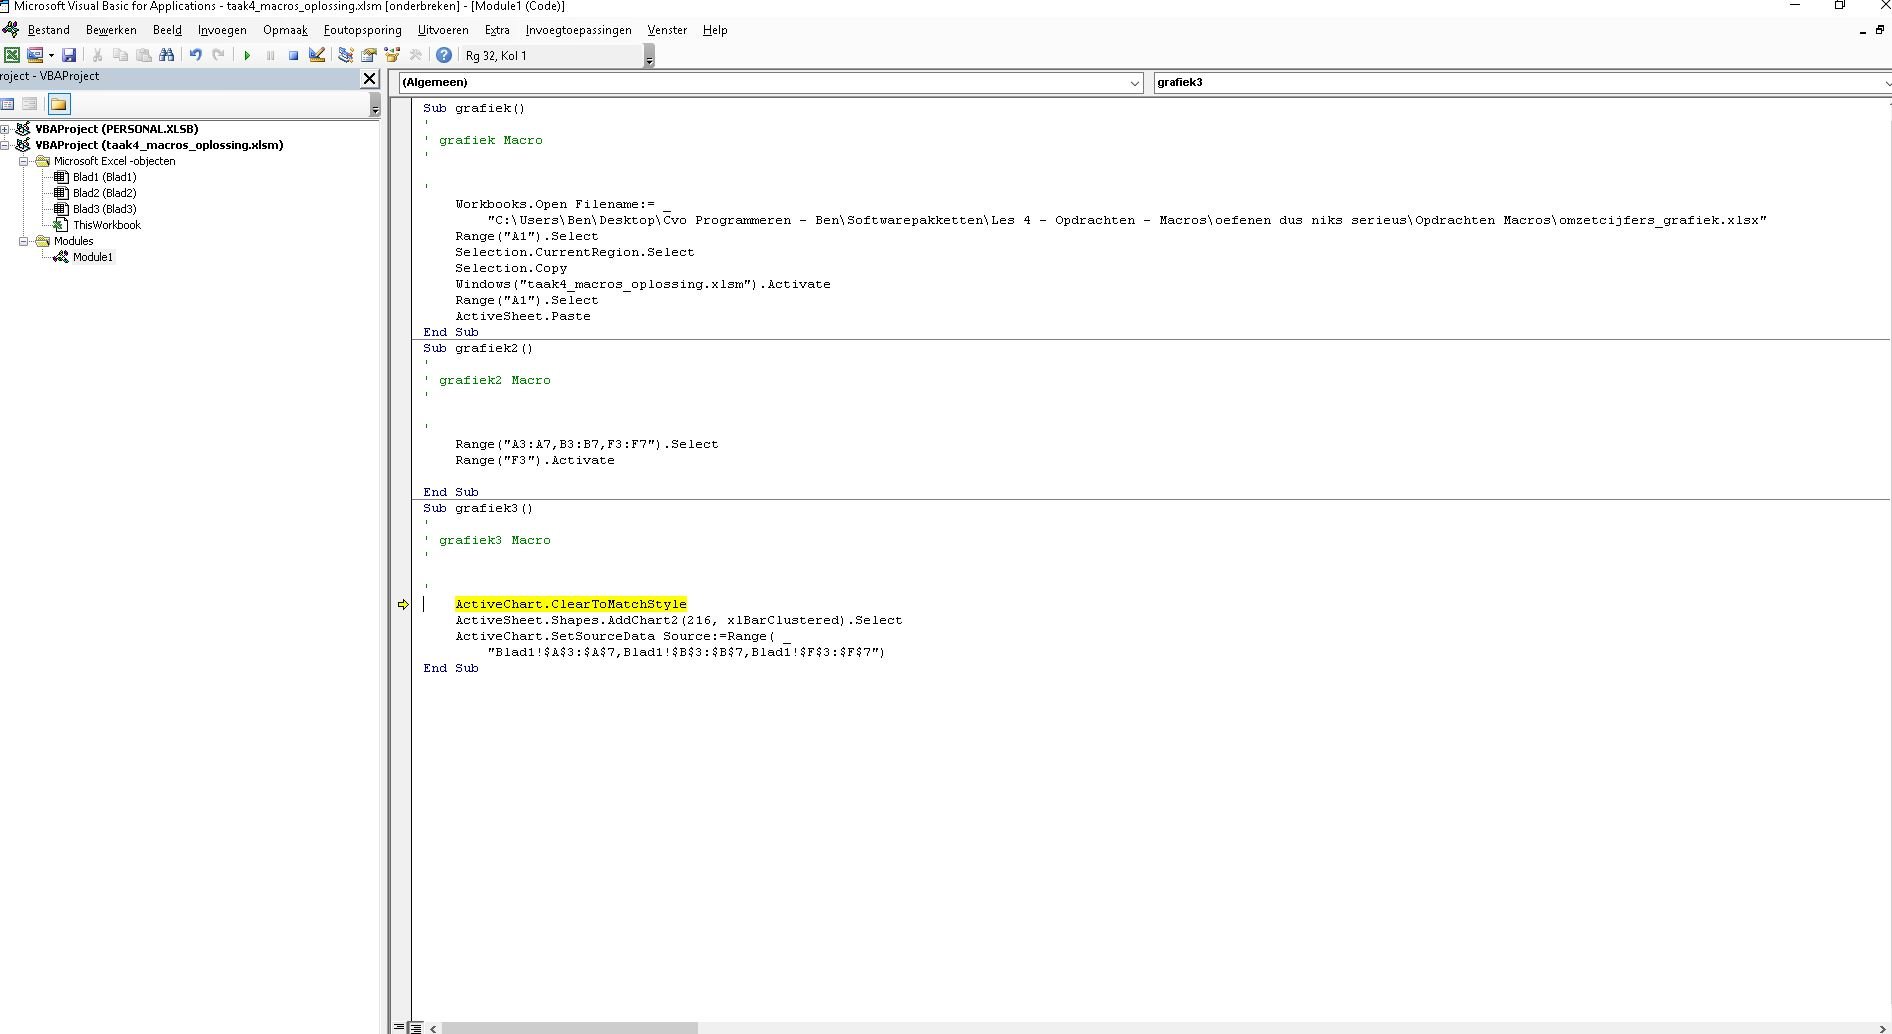Close the Project - VBAProject pane
The height and width of the screenshot is (1034, 1892).
369,78
